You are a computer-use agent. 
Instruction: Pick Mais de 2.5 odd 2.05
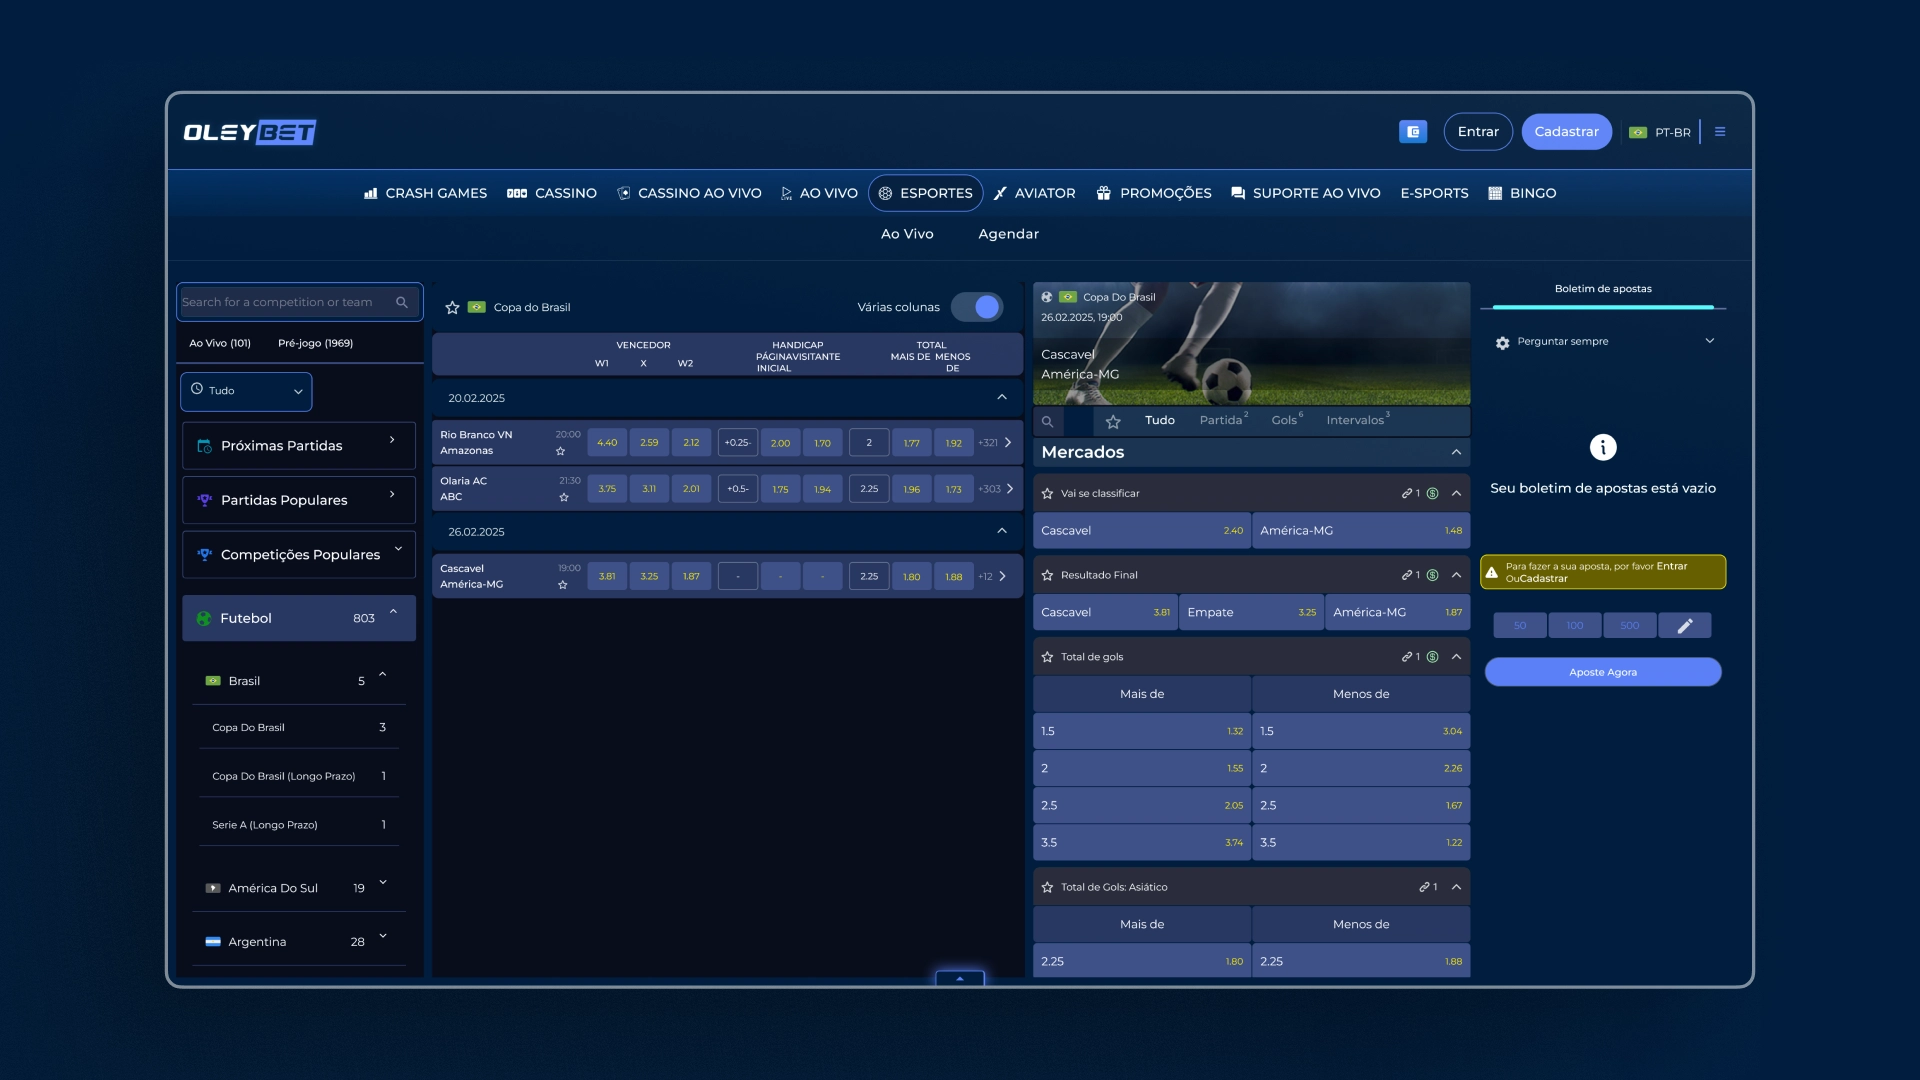click(x=1141, y=805)
